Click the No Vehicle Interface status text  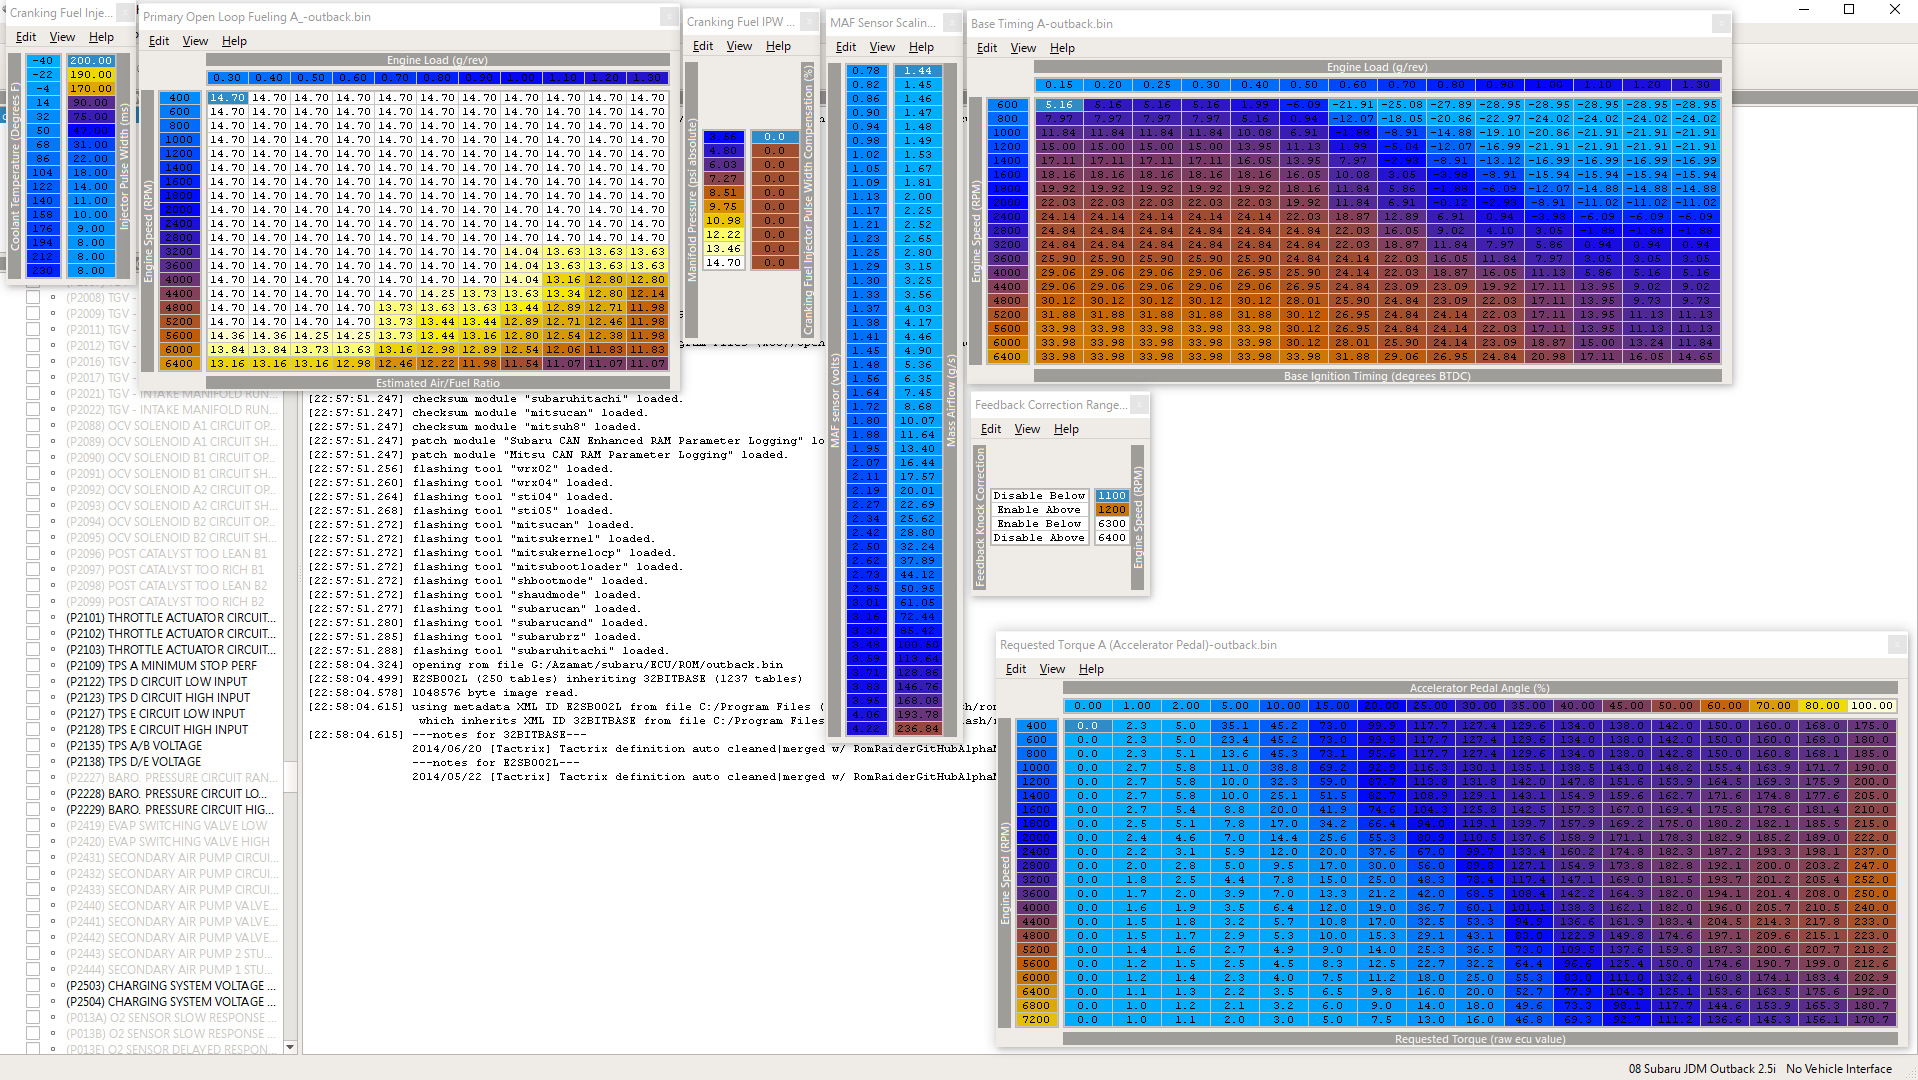[1839, 1069]
